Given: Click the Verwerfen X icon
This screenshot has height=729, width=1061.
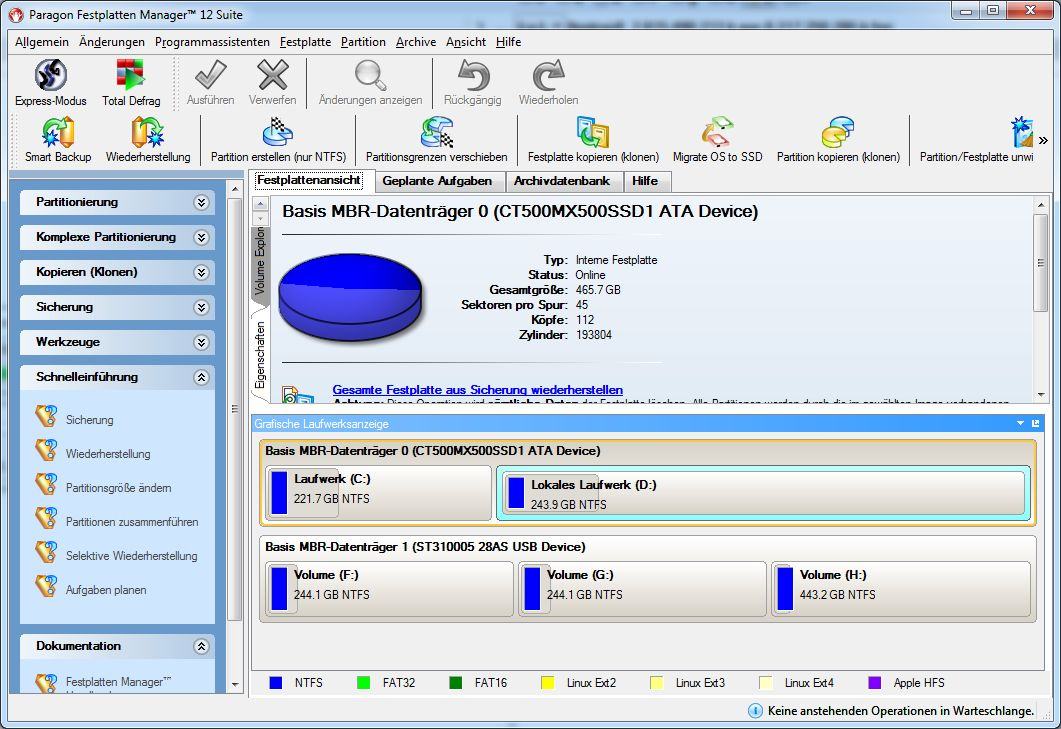Looking at the screenshot, I should (x=273, y=75).
